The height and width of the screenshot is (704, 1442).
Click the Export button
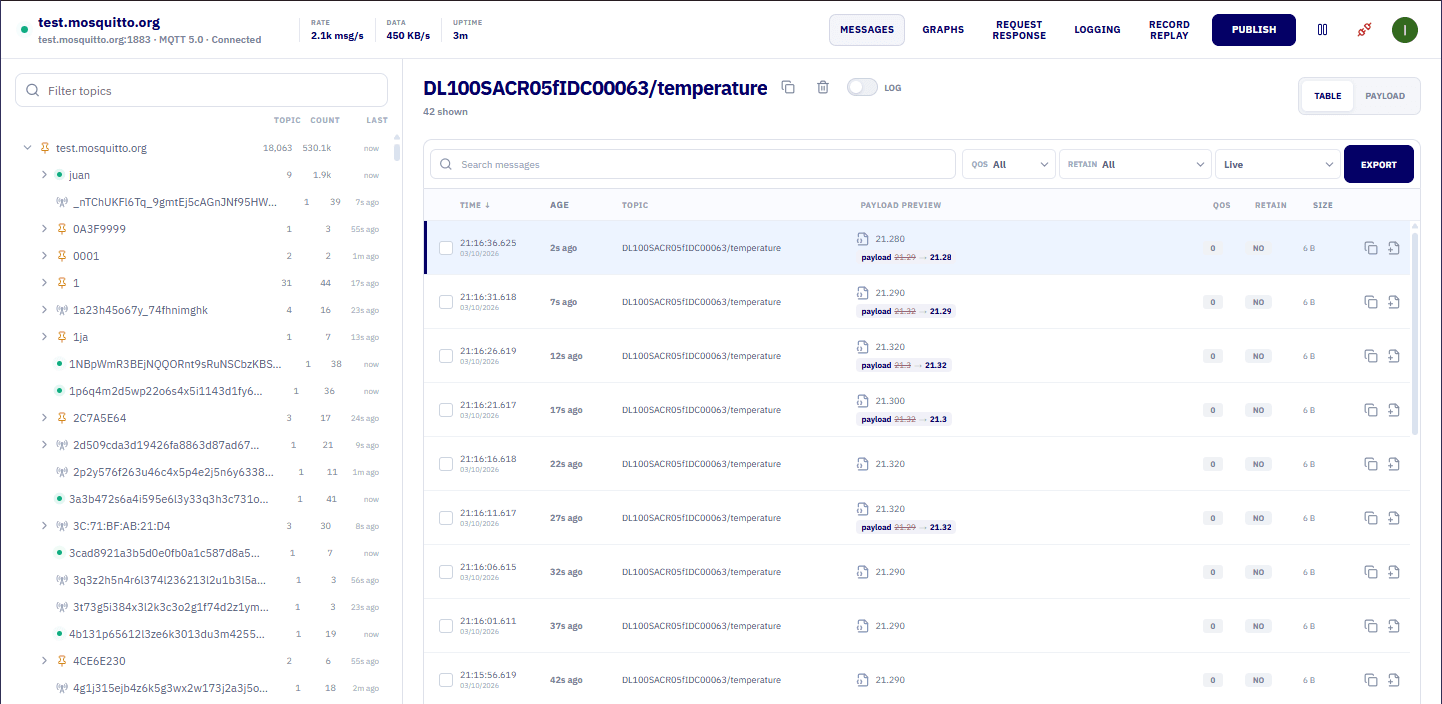coord(1379,164)
